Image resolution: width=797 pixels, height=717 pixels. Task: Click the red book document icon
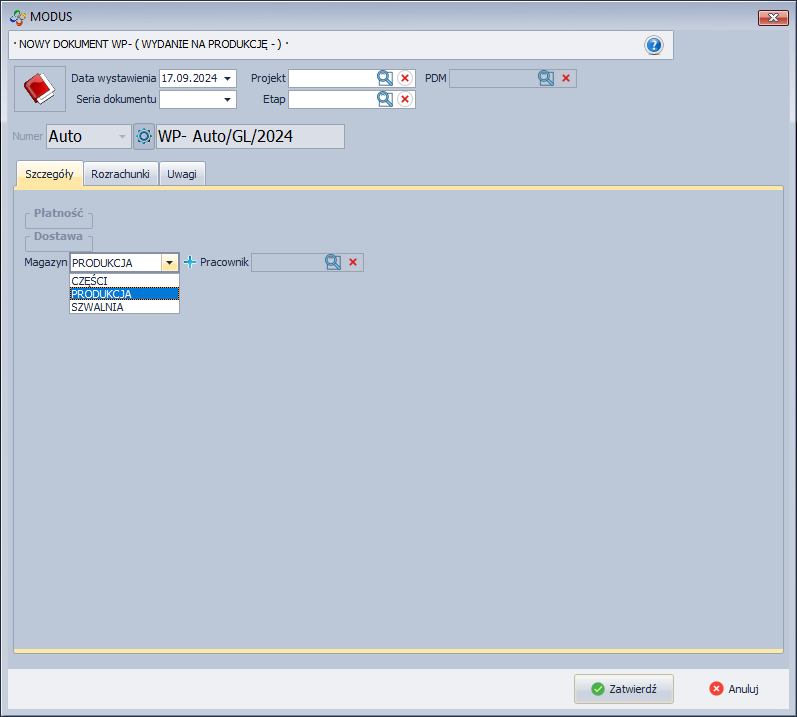coord(39,89)
